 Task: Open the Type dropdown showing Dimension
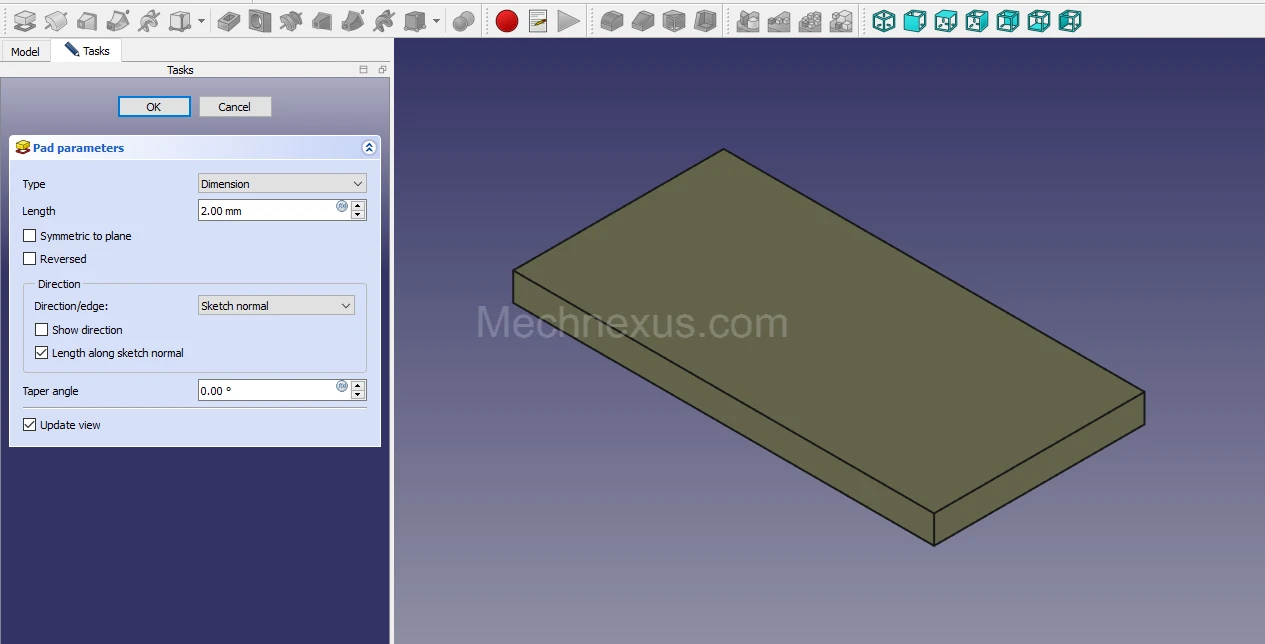click(x=282, y=184)
